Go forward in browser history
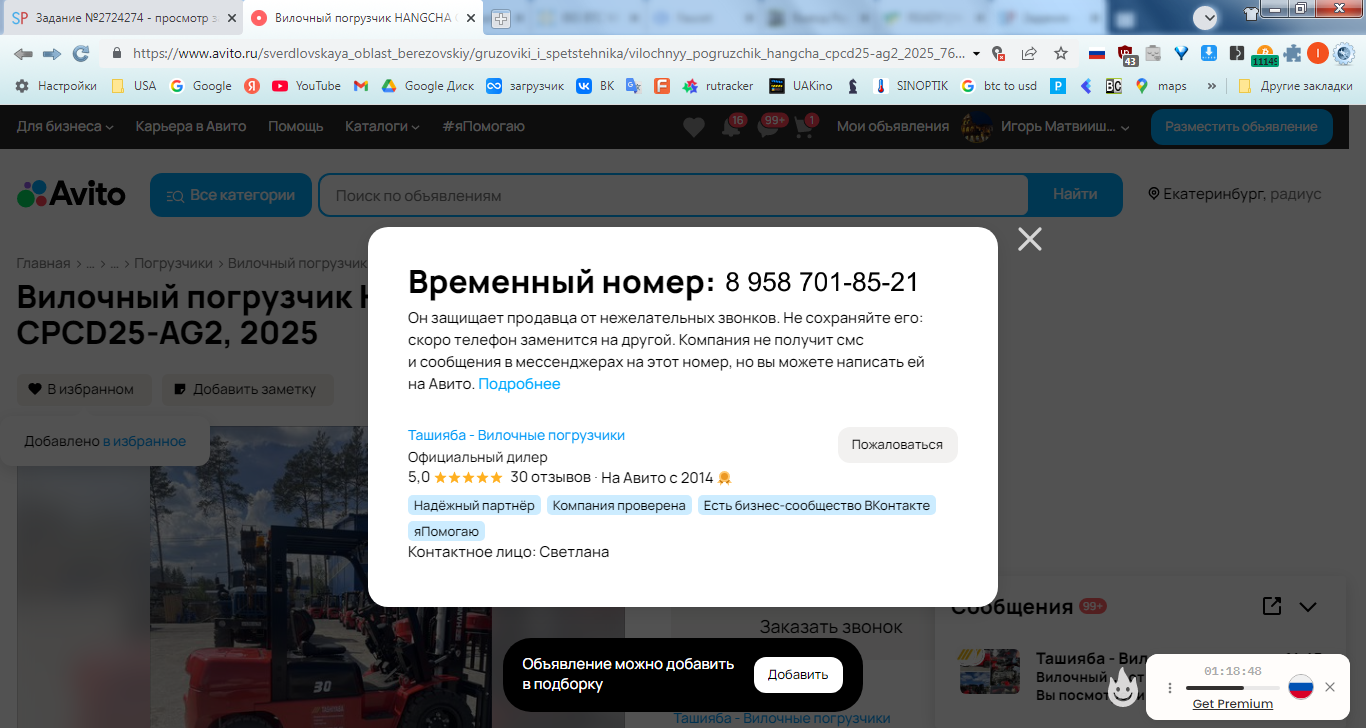The image size is (1366, 728). pyautogui.click(x=52, y=54)
